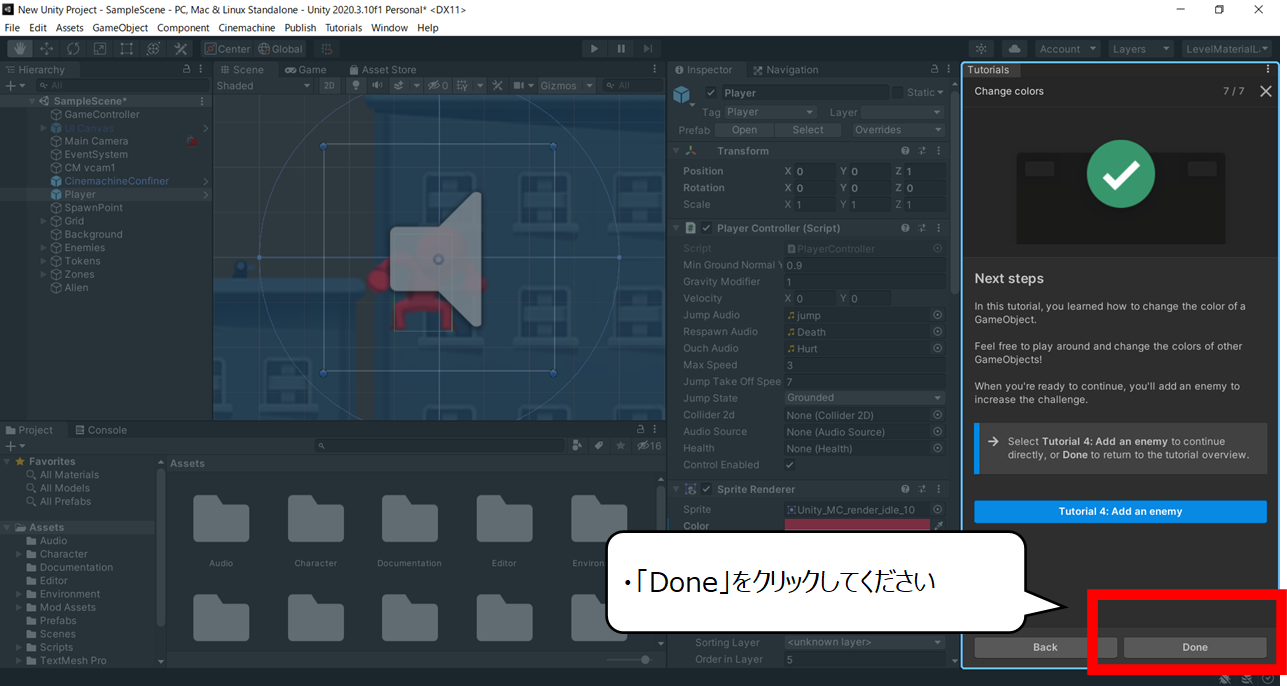Viewport: 1287px width, 686px height.
Task: Toggle scene lighting lightbulb icon
Action: [355, 85]
